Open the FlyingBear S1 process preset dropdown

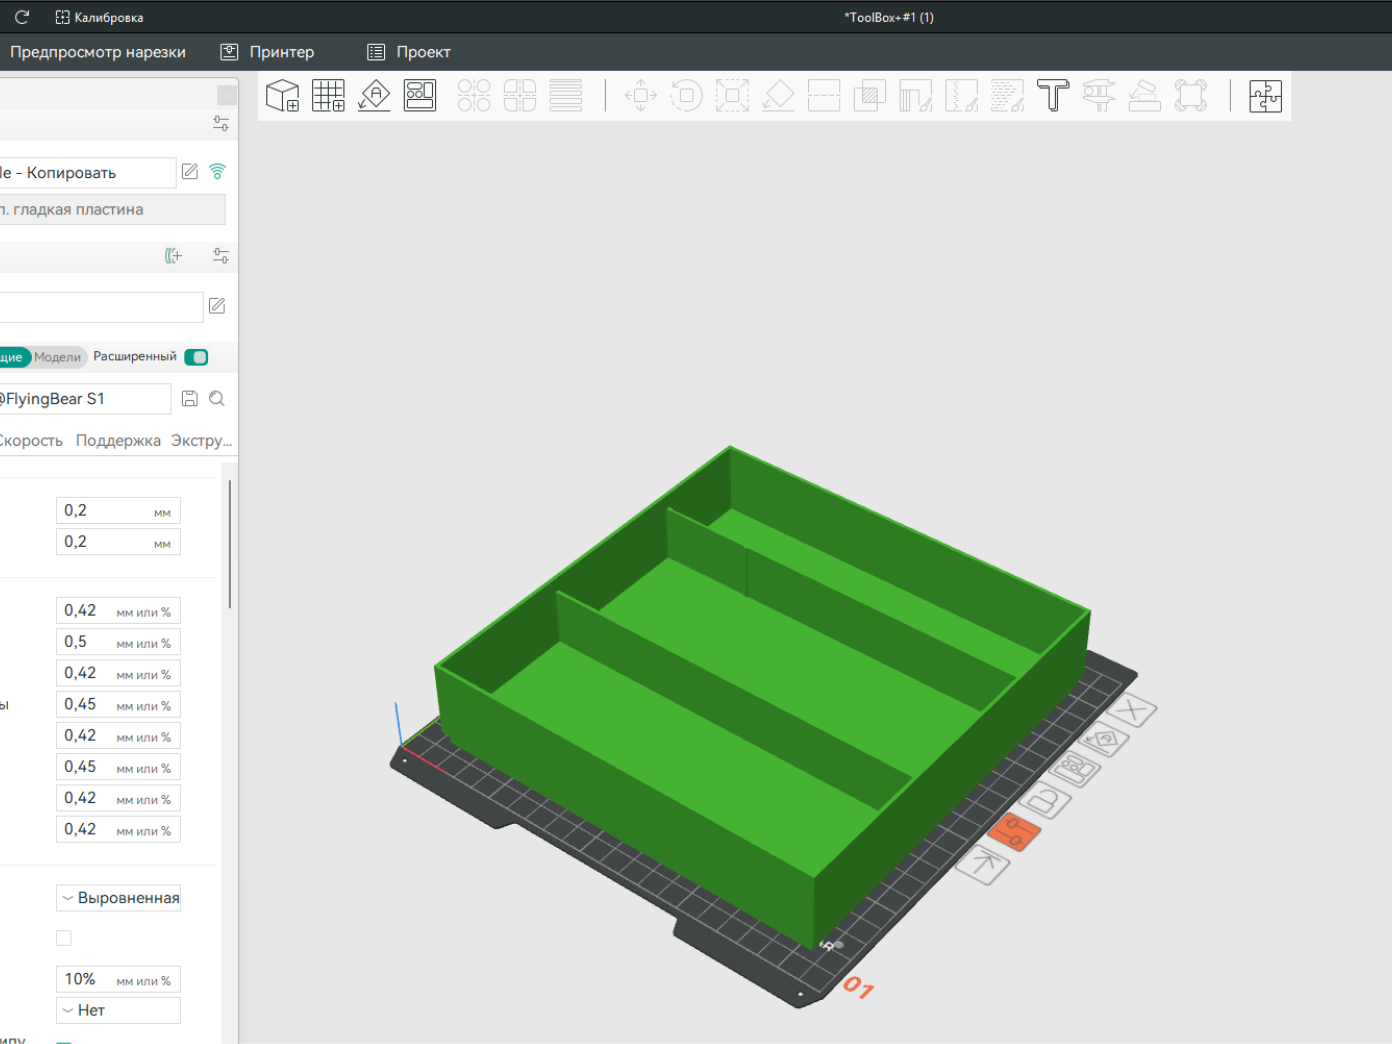tap(85, 399)
